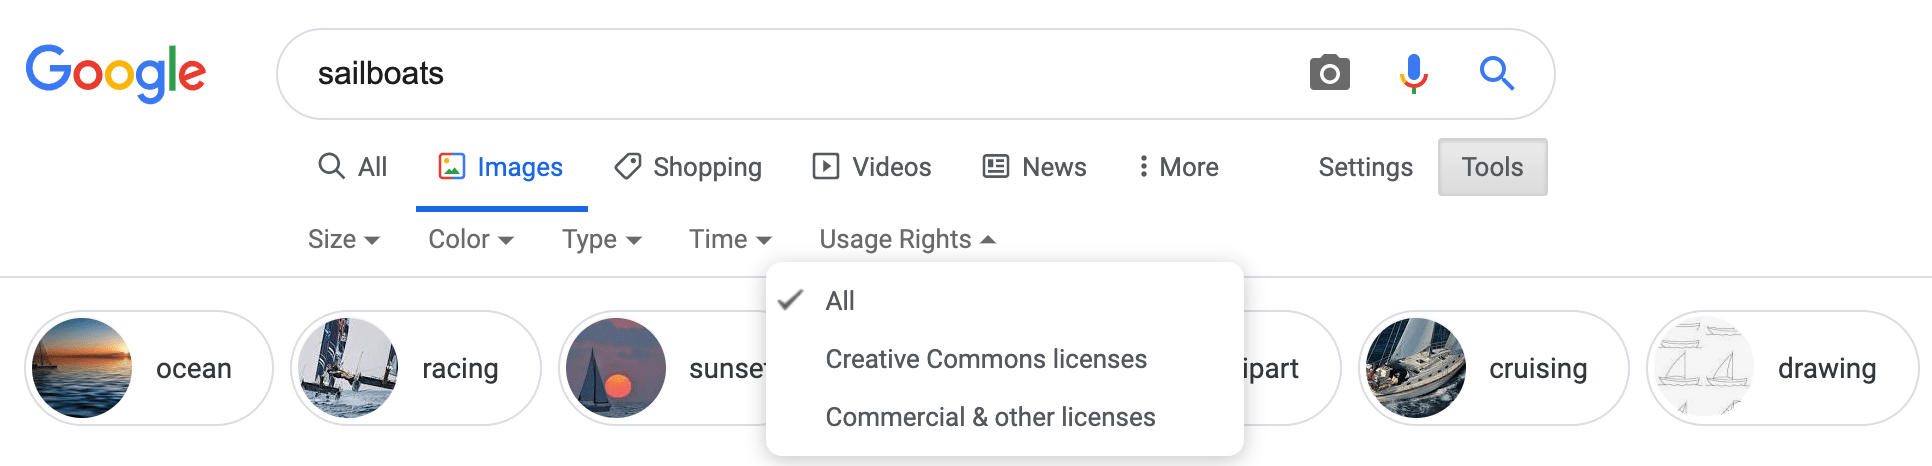Select the checked All usage rights option
This screenshot has width=1932, height=466.
pos(840,301)
